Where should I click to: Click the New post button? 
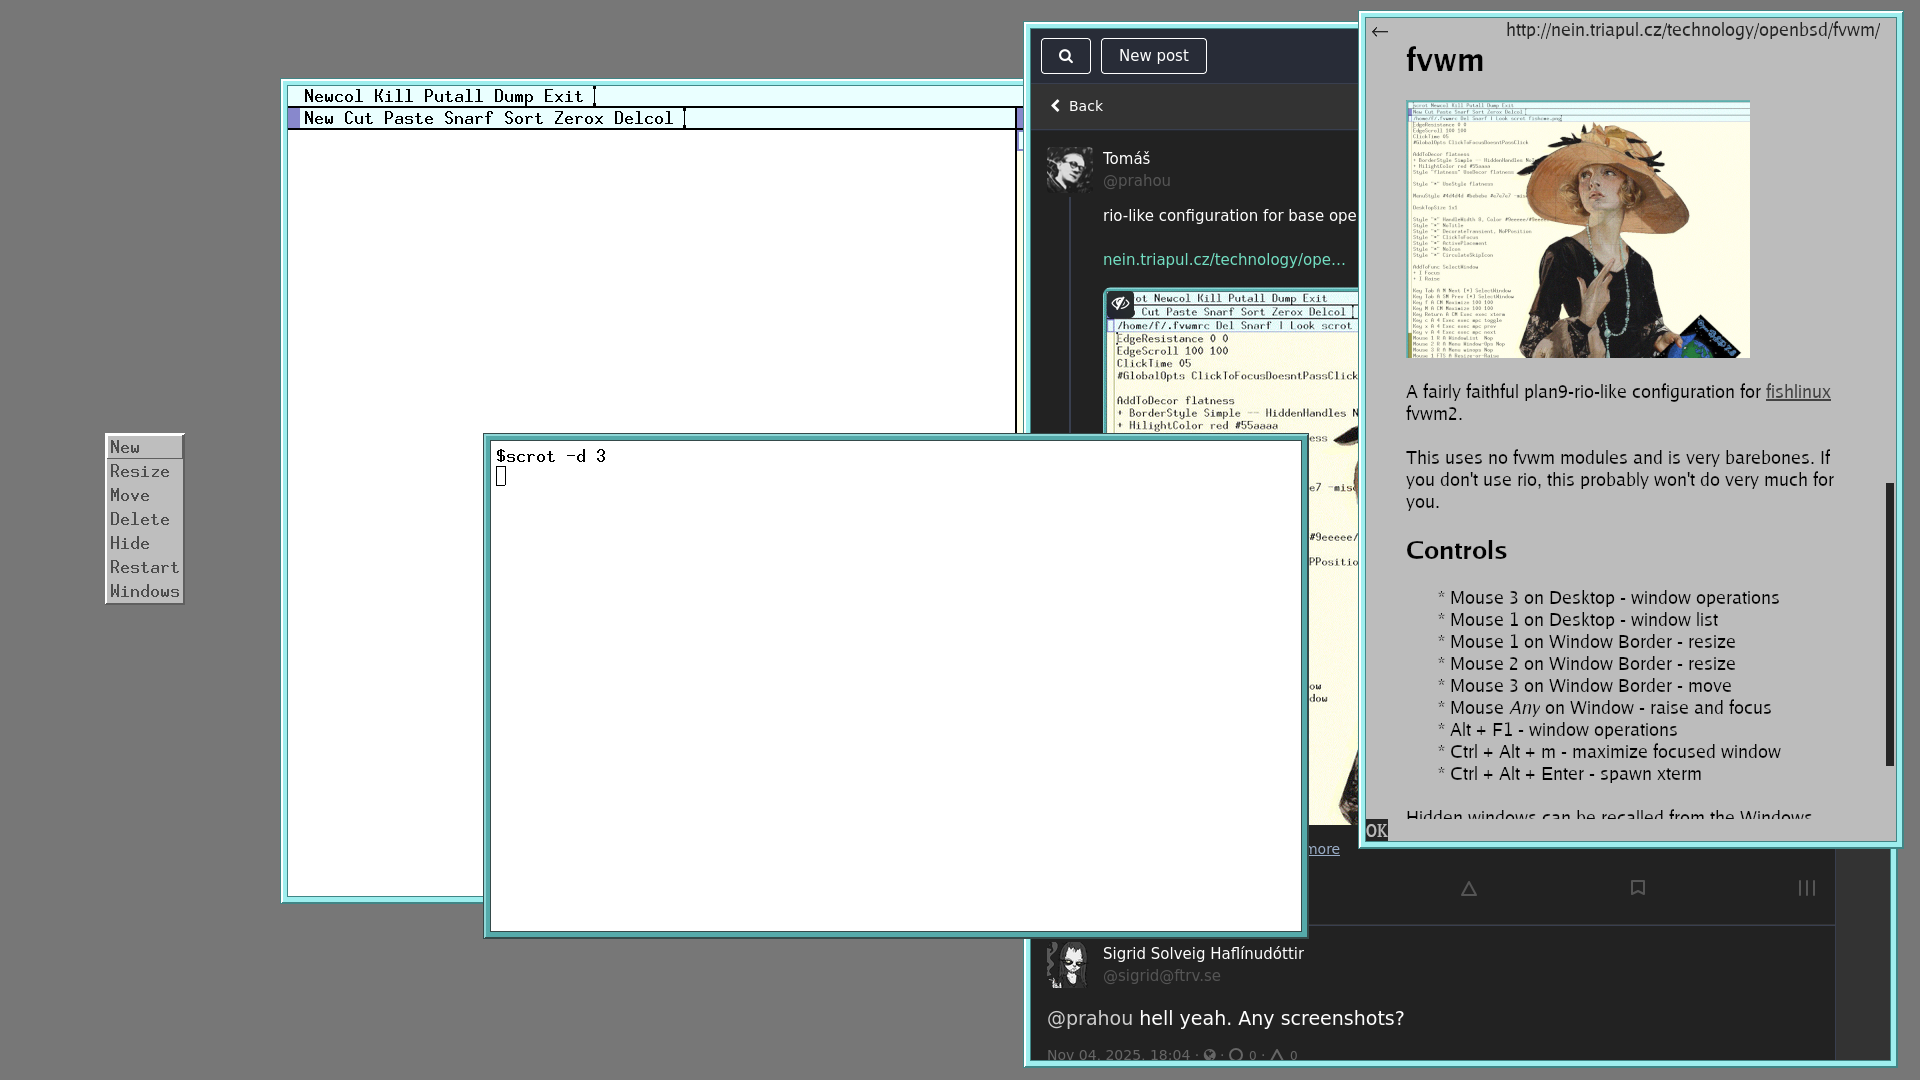tap(1153, 56)
